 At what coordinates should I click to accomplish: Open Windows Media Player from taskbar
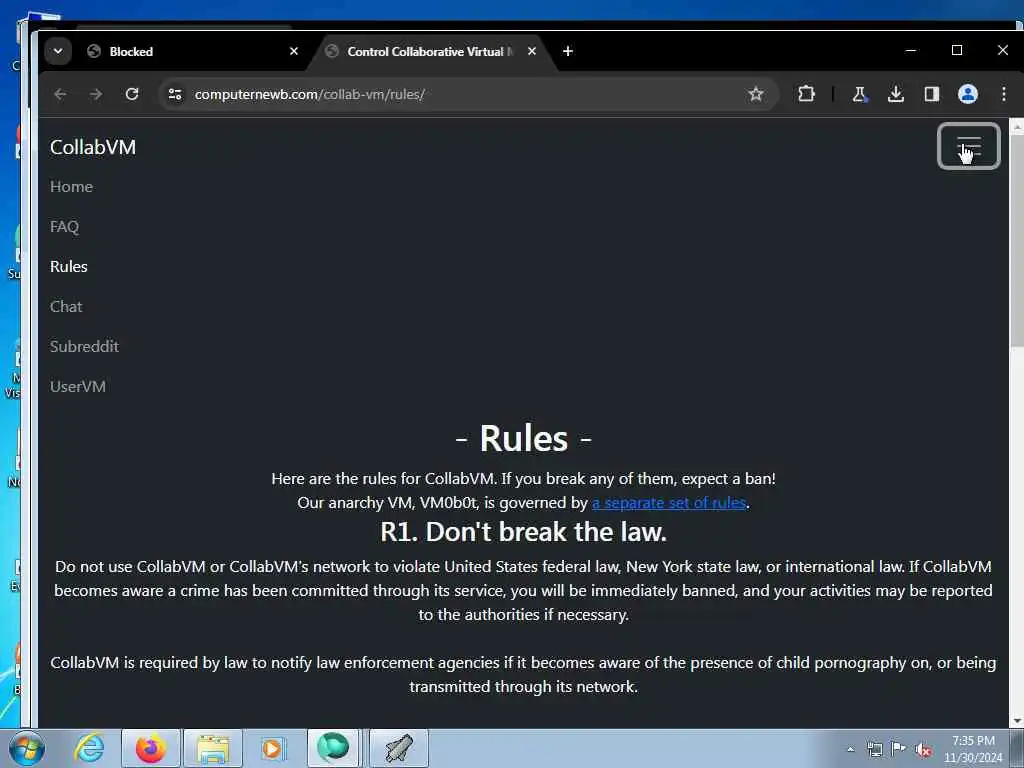(273, 748)
